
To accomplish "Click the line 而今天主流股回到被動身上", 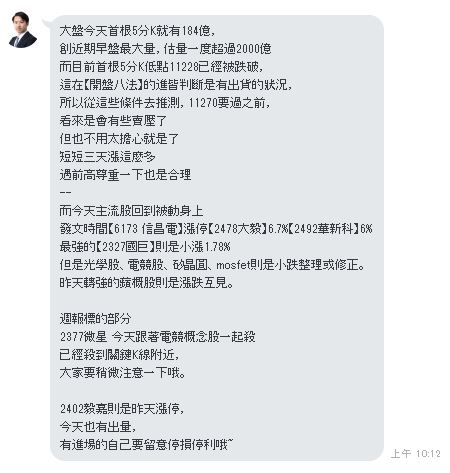I will pyautogui.click(x=131, y=211).
